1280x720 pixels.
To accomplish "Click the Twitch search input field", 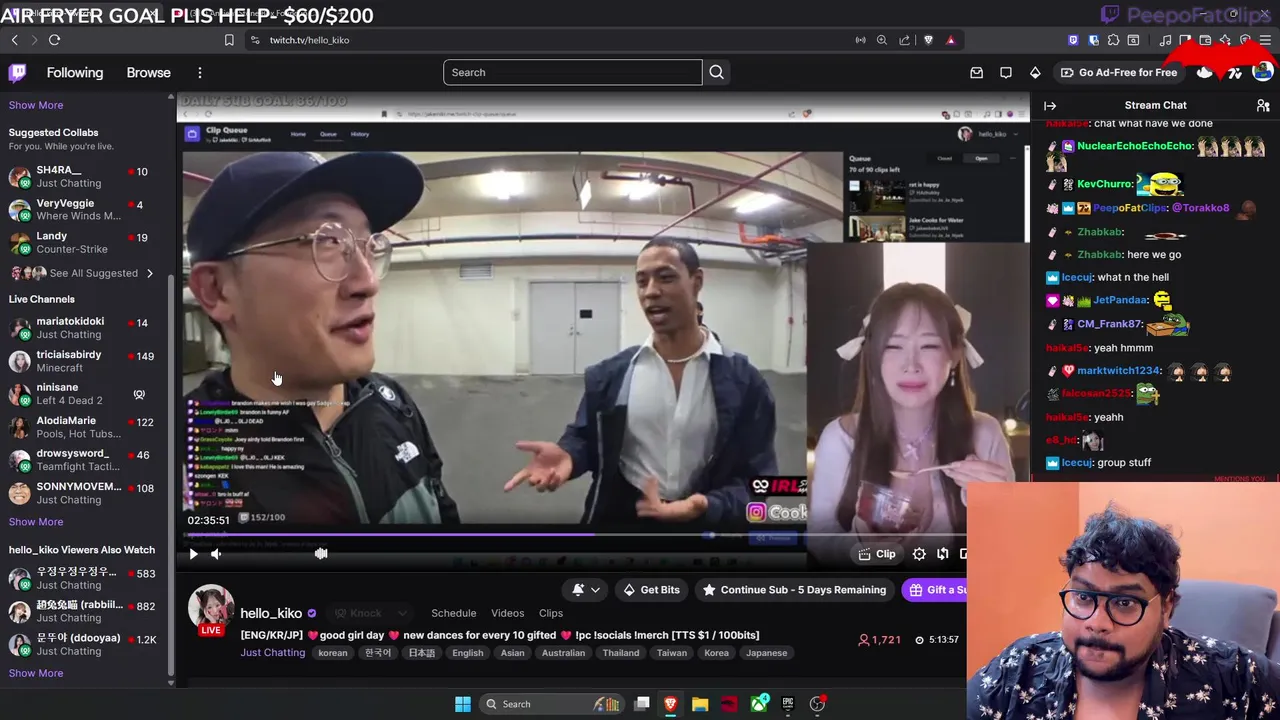I will click(573, 72).
